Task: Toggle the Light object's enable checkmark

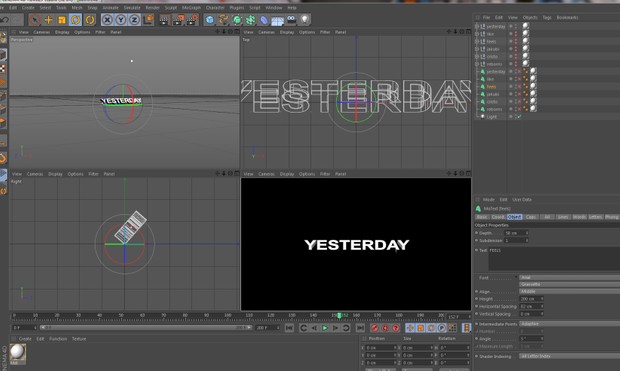Action: pyautogui.click(x=520, y=117)
